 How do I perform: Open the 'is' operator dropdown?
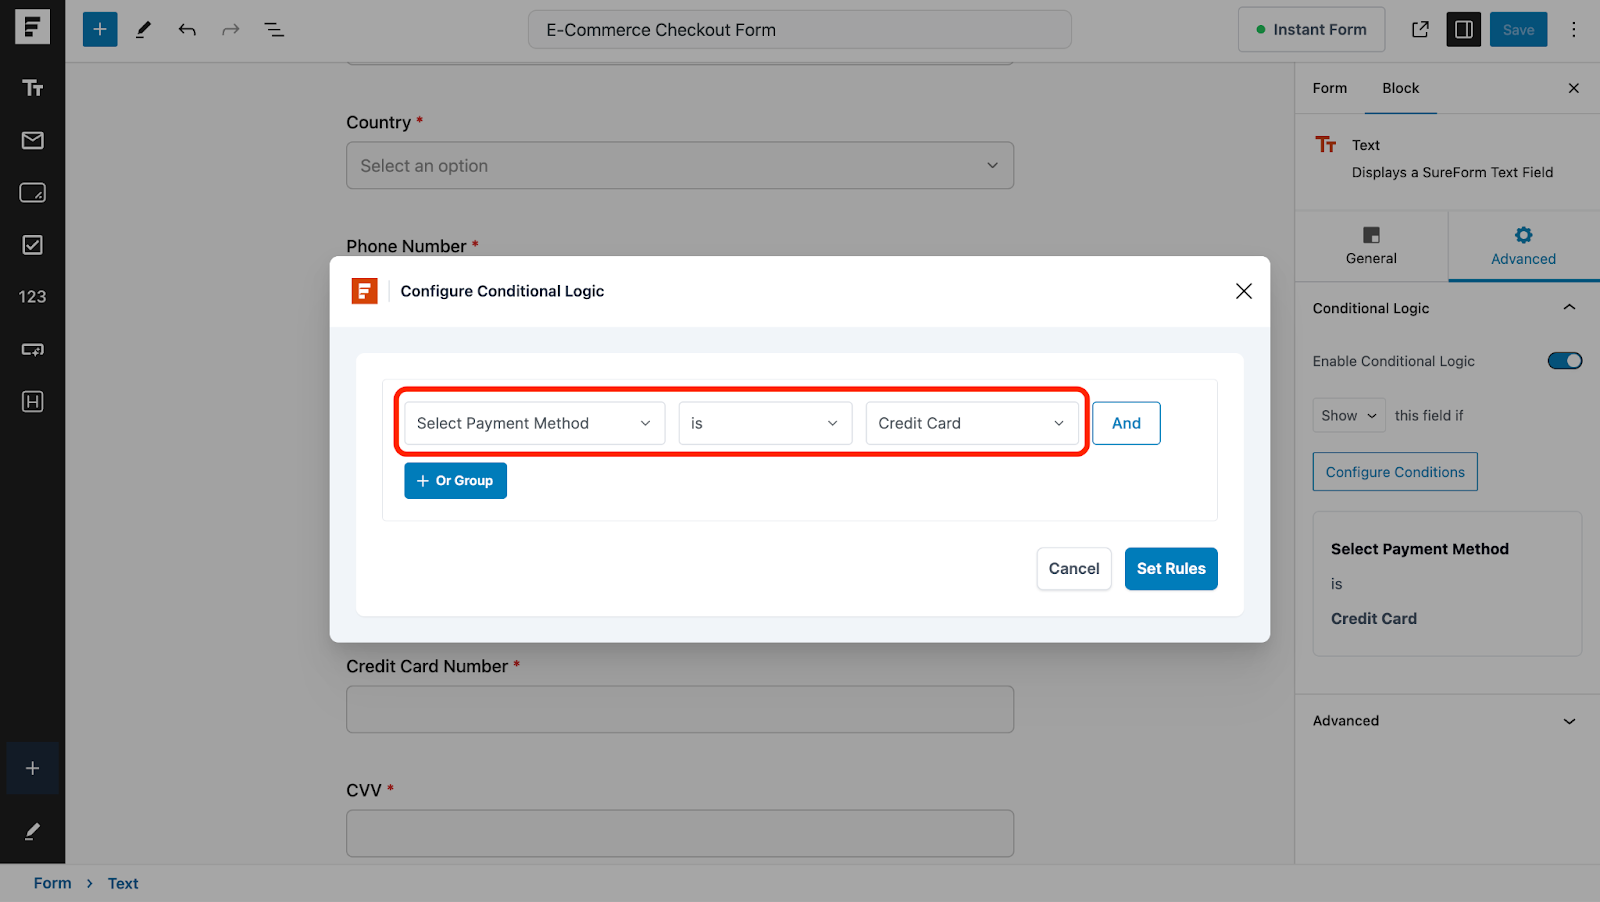(765, 423)
